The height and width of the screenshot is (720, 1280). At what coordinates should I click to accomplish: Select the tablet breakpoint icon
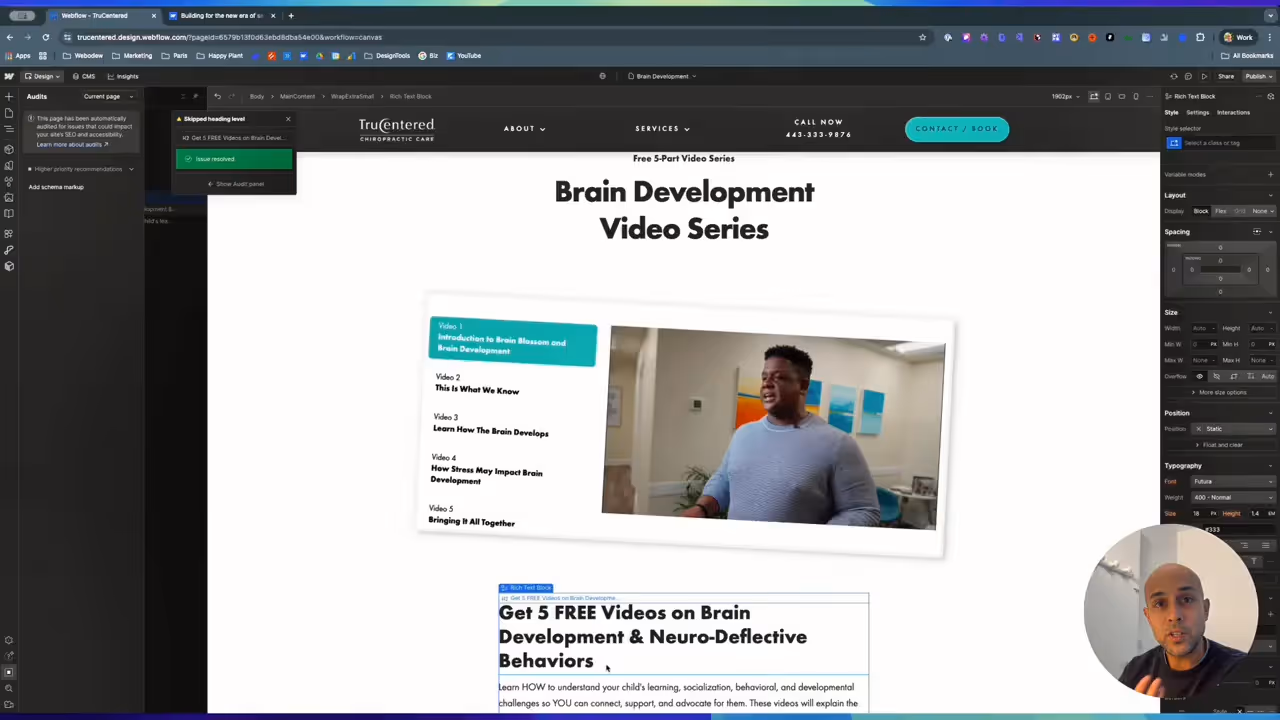coord(1108,96)
